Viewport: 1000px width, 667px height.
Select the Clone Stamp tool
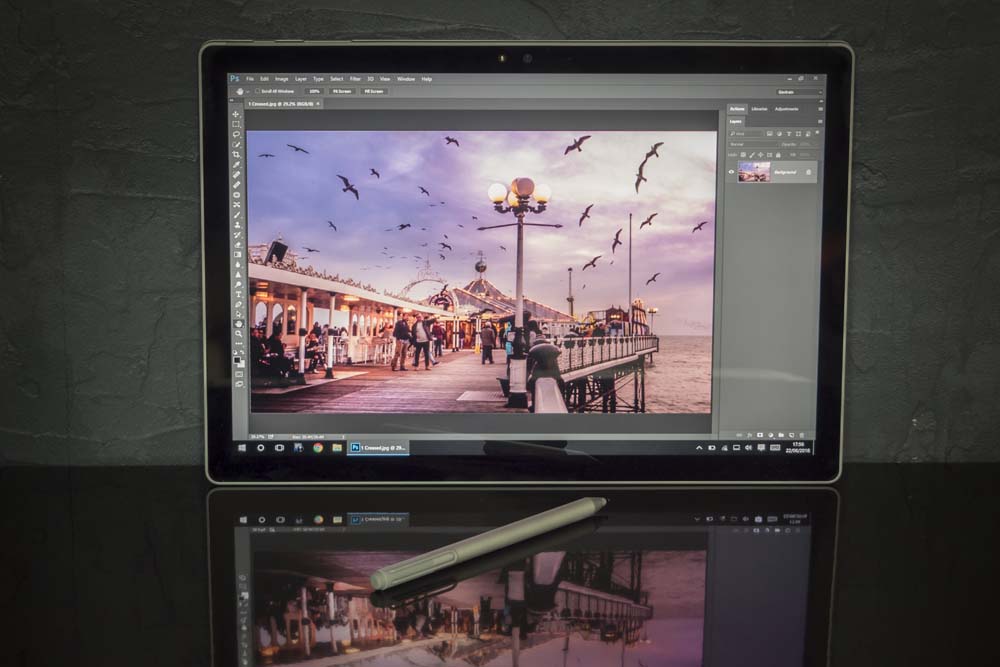click(237, 224)
